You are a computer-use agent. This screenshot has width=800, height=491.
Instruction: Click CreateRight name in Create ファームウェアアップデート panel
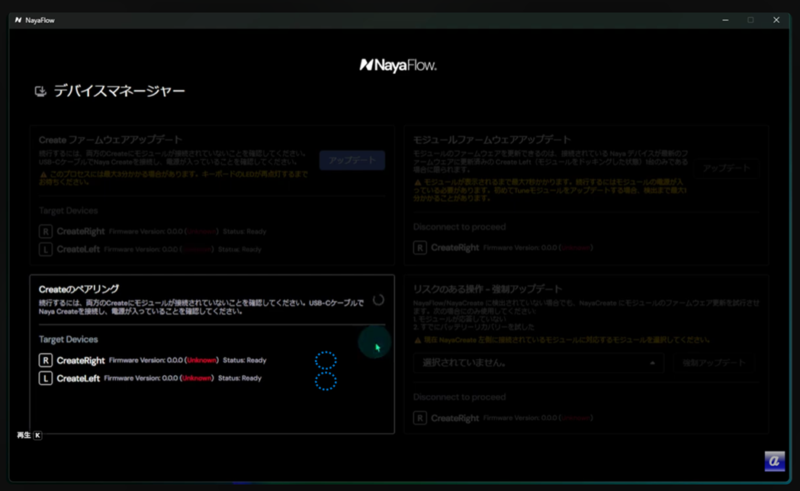81,232
